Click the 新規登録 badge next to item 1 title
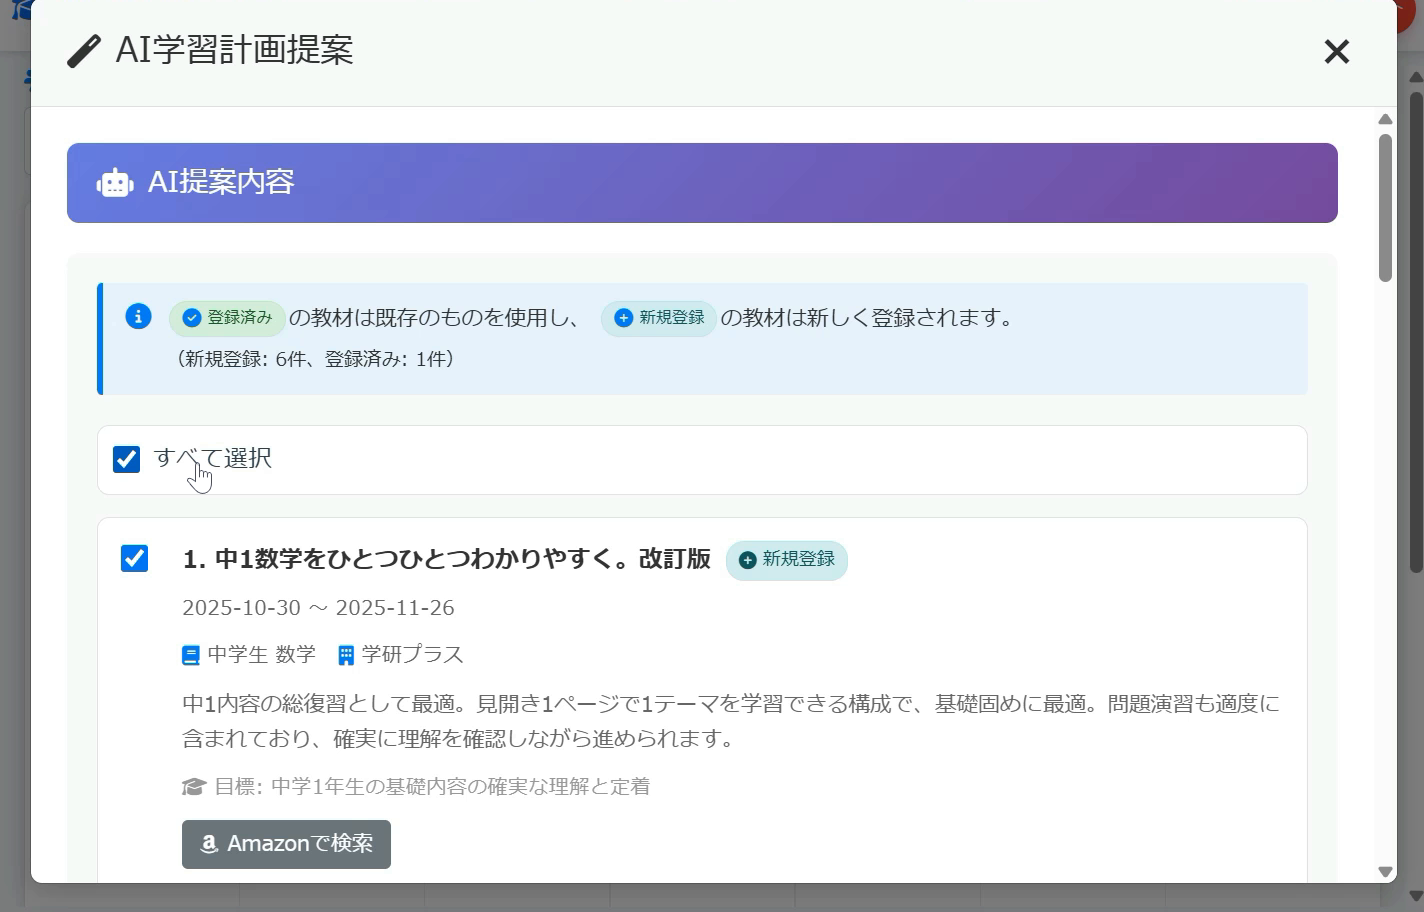1424x912 pixels. [787, 560]
